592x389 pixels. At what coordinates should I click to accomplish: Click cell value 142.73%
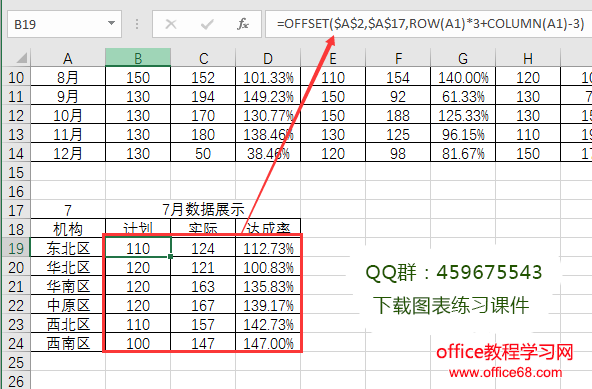click(268, 324)
